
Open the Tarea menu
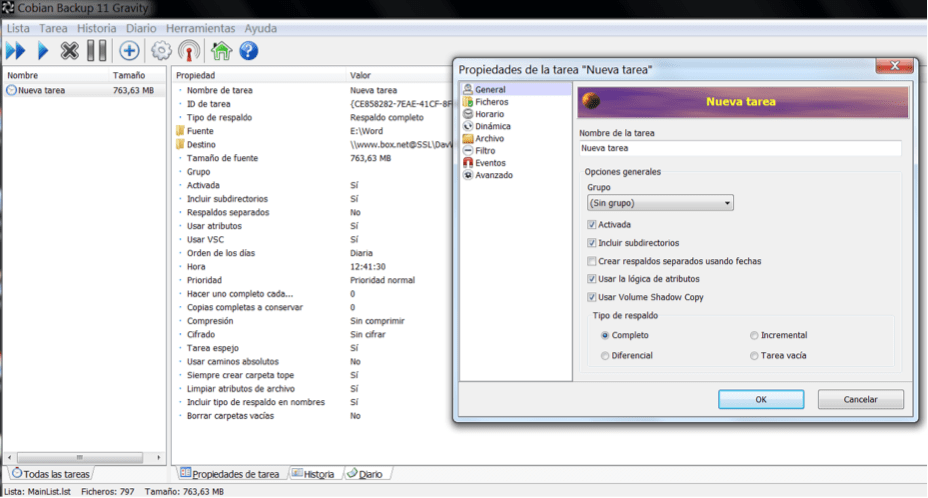pyautogui.click(x=53, y=28)
